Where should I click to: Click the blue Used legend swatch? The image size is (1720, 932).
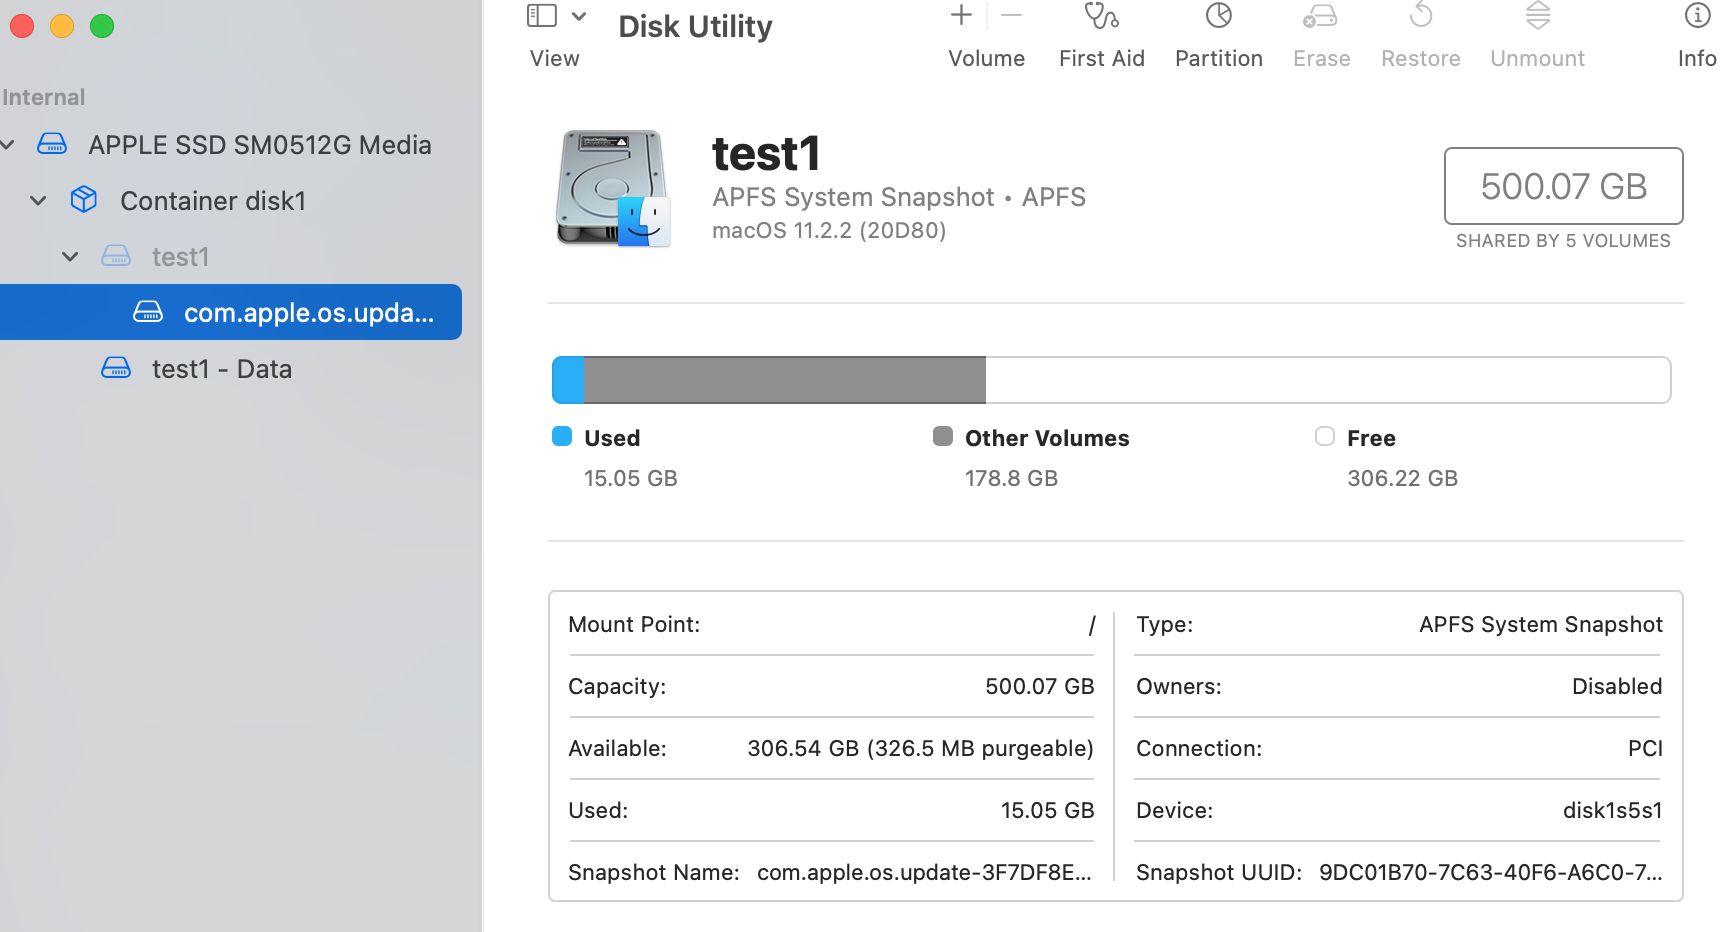coord(562,436)
